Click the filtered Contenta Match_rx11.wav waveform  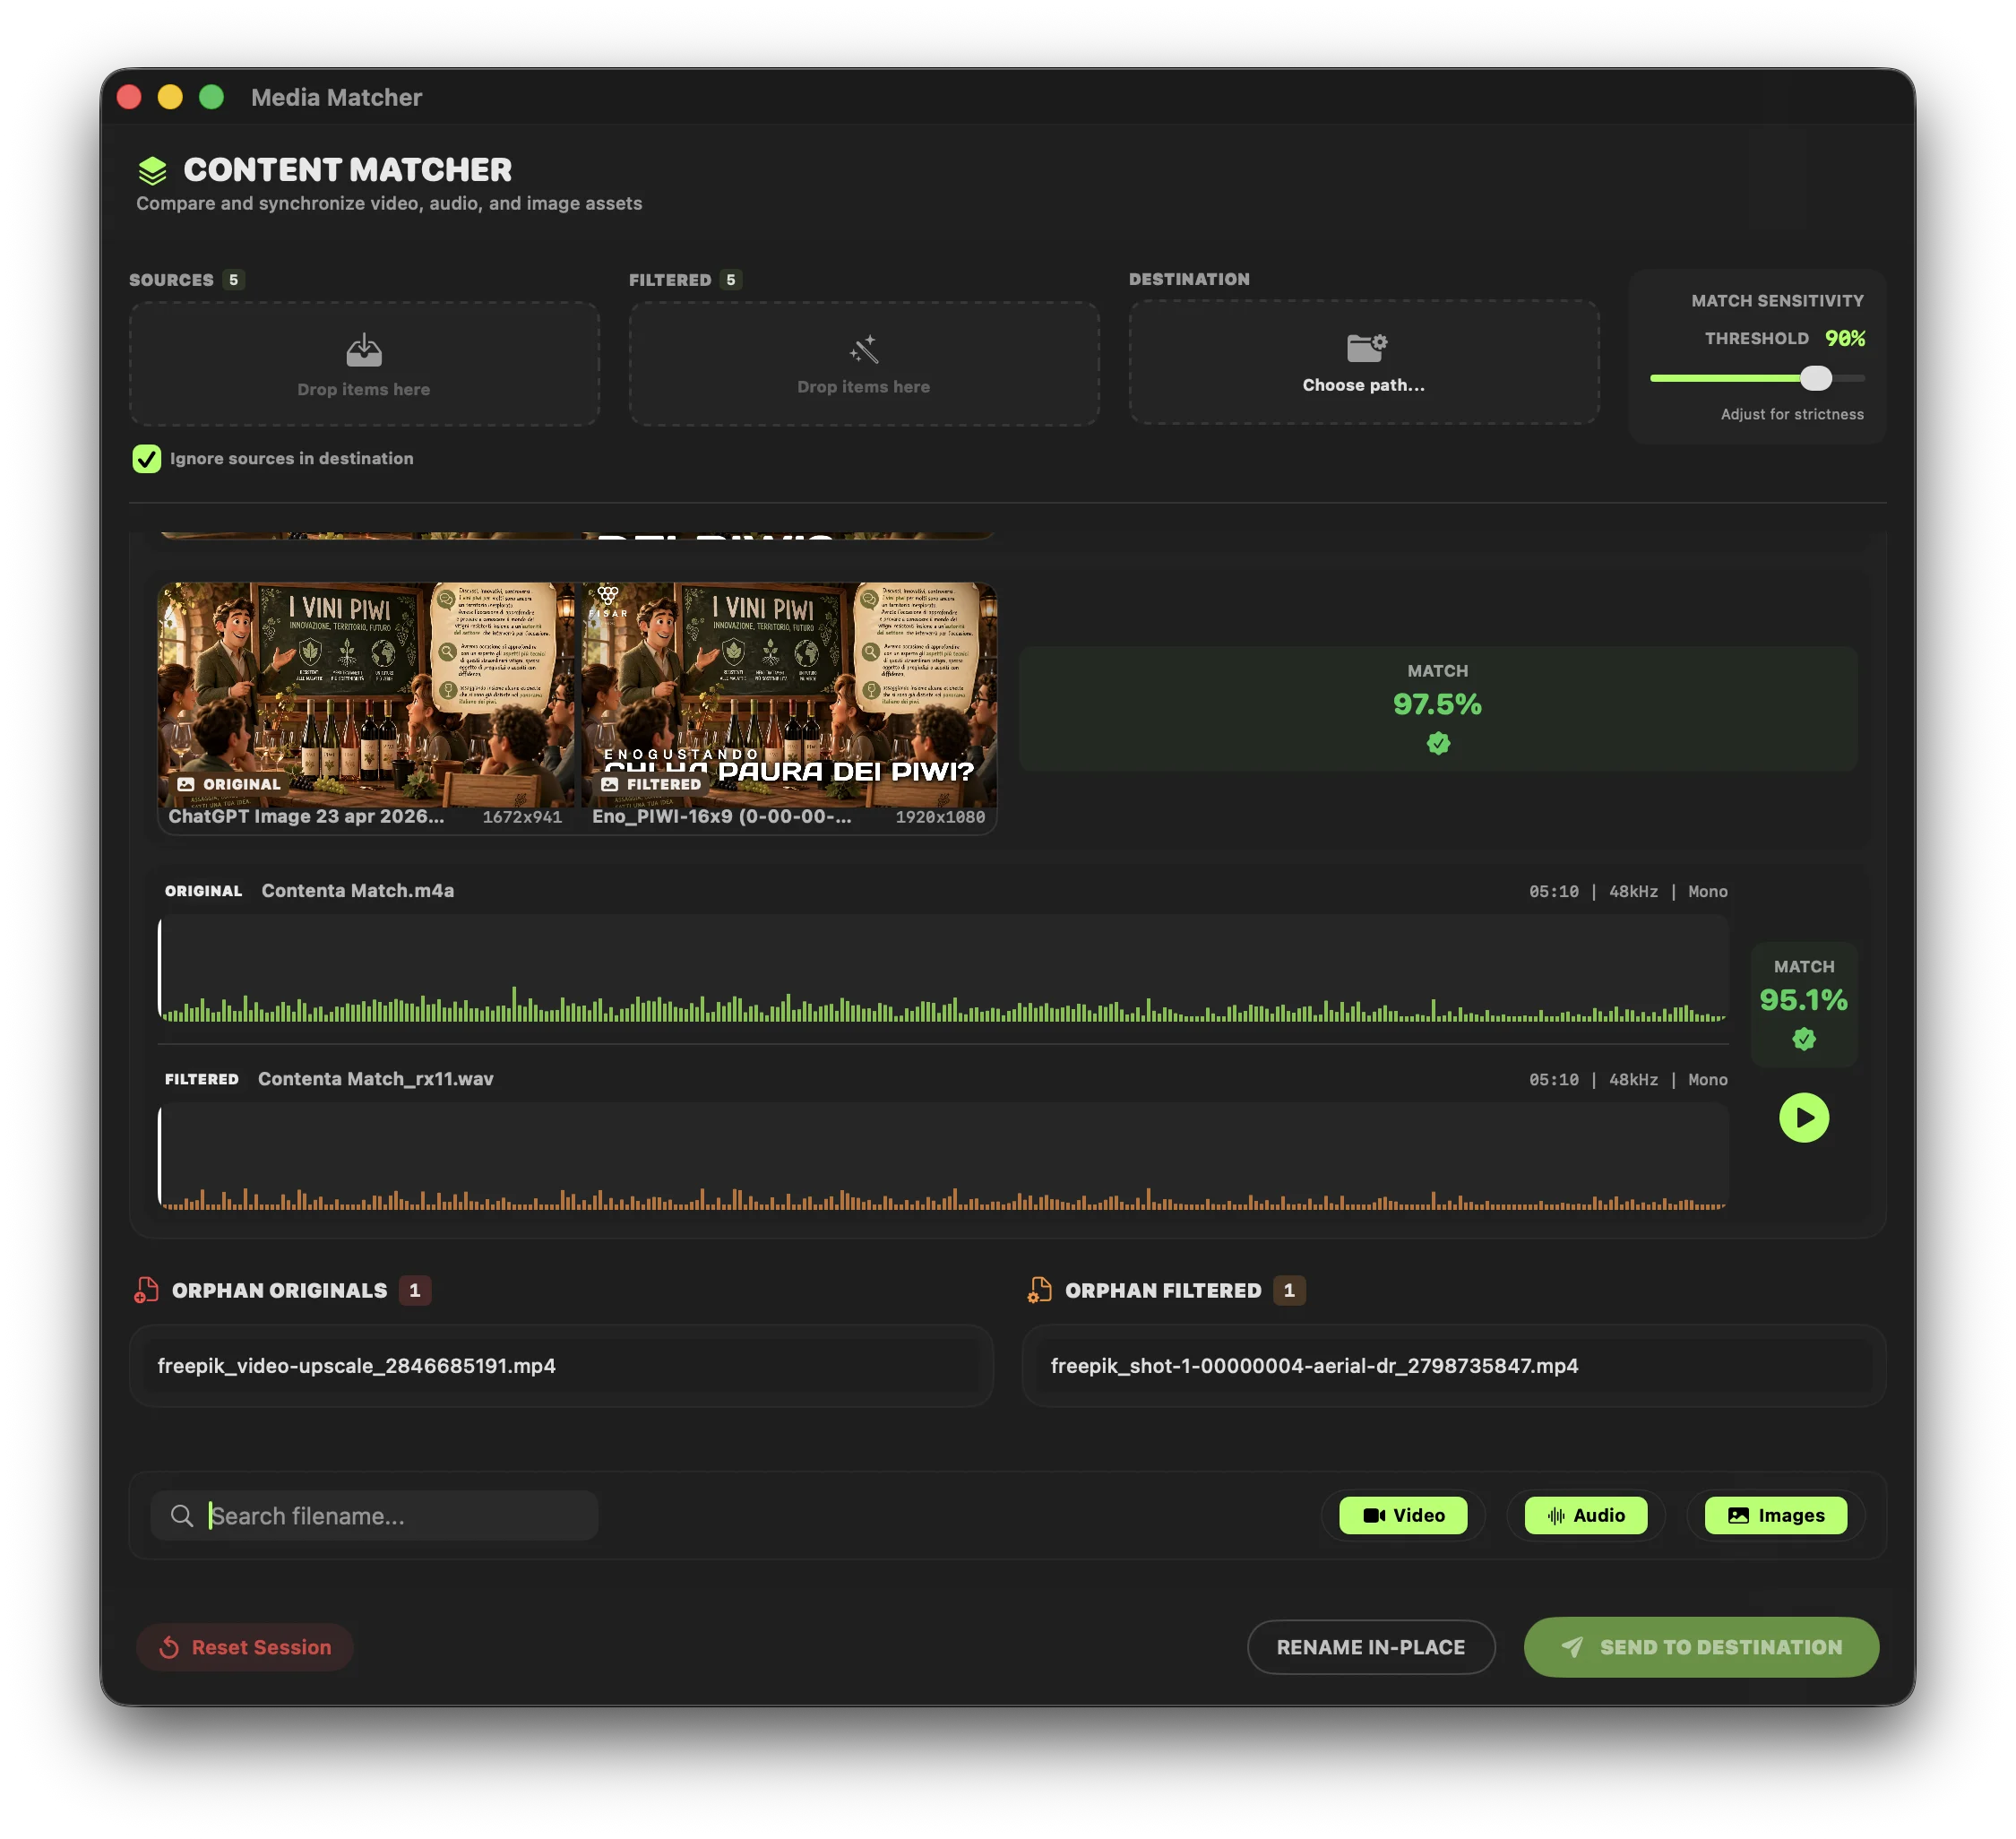[x=943, y=1157]
